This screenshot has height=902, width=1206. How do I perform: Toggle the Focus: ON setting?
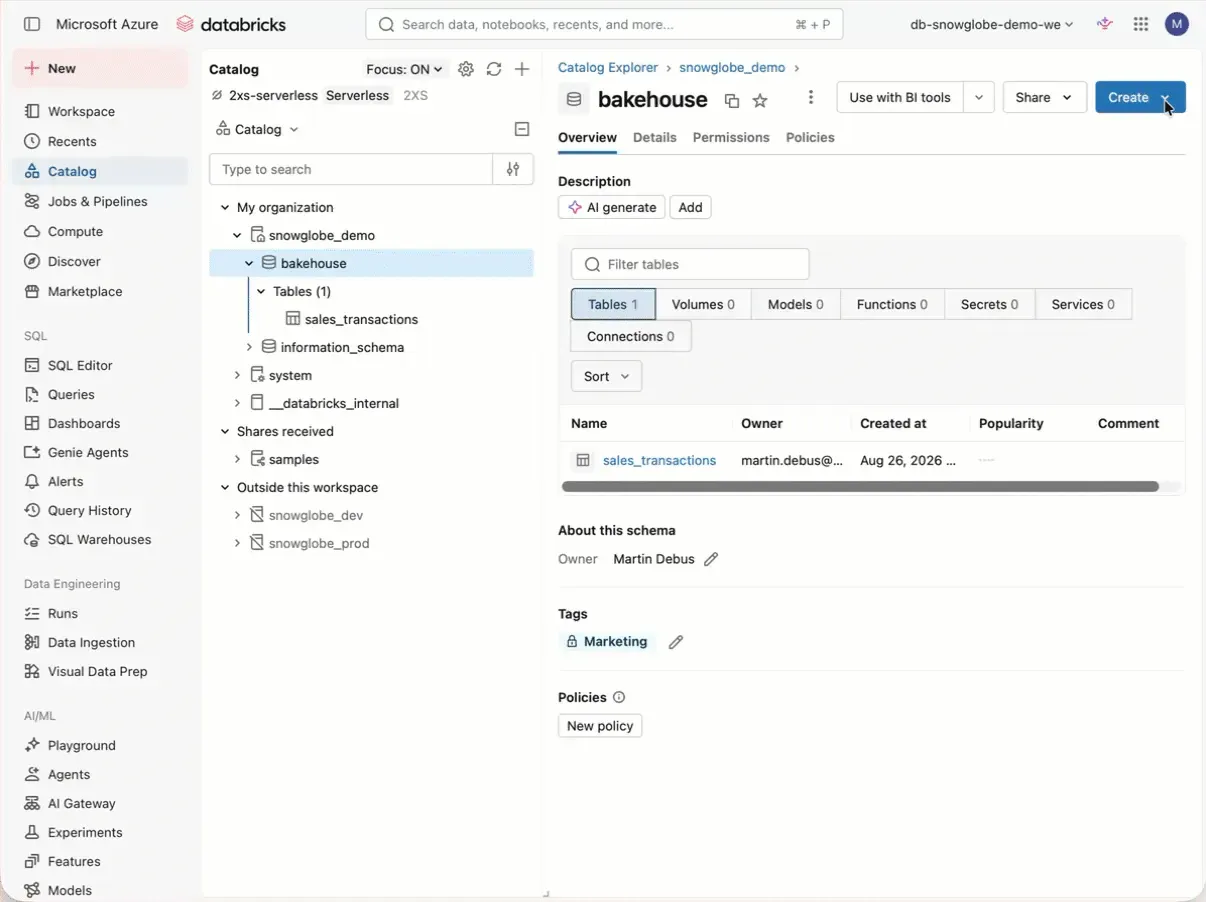click(404, 69)
